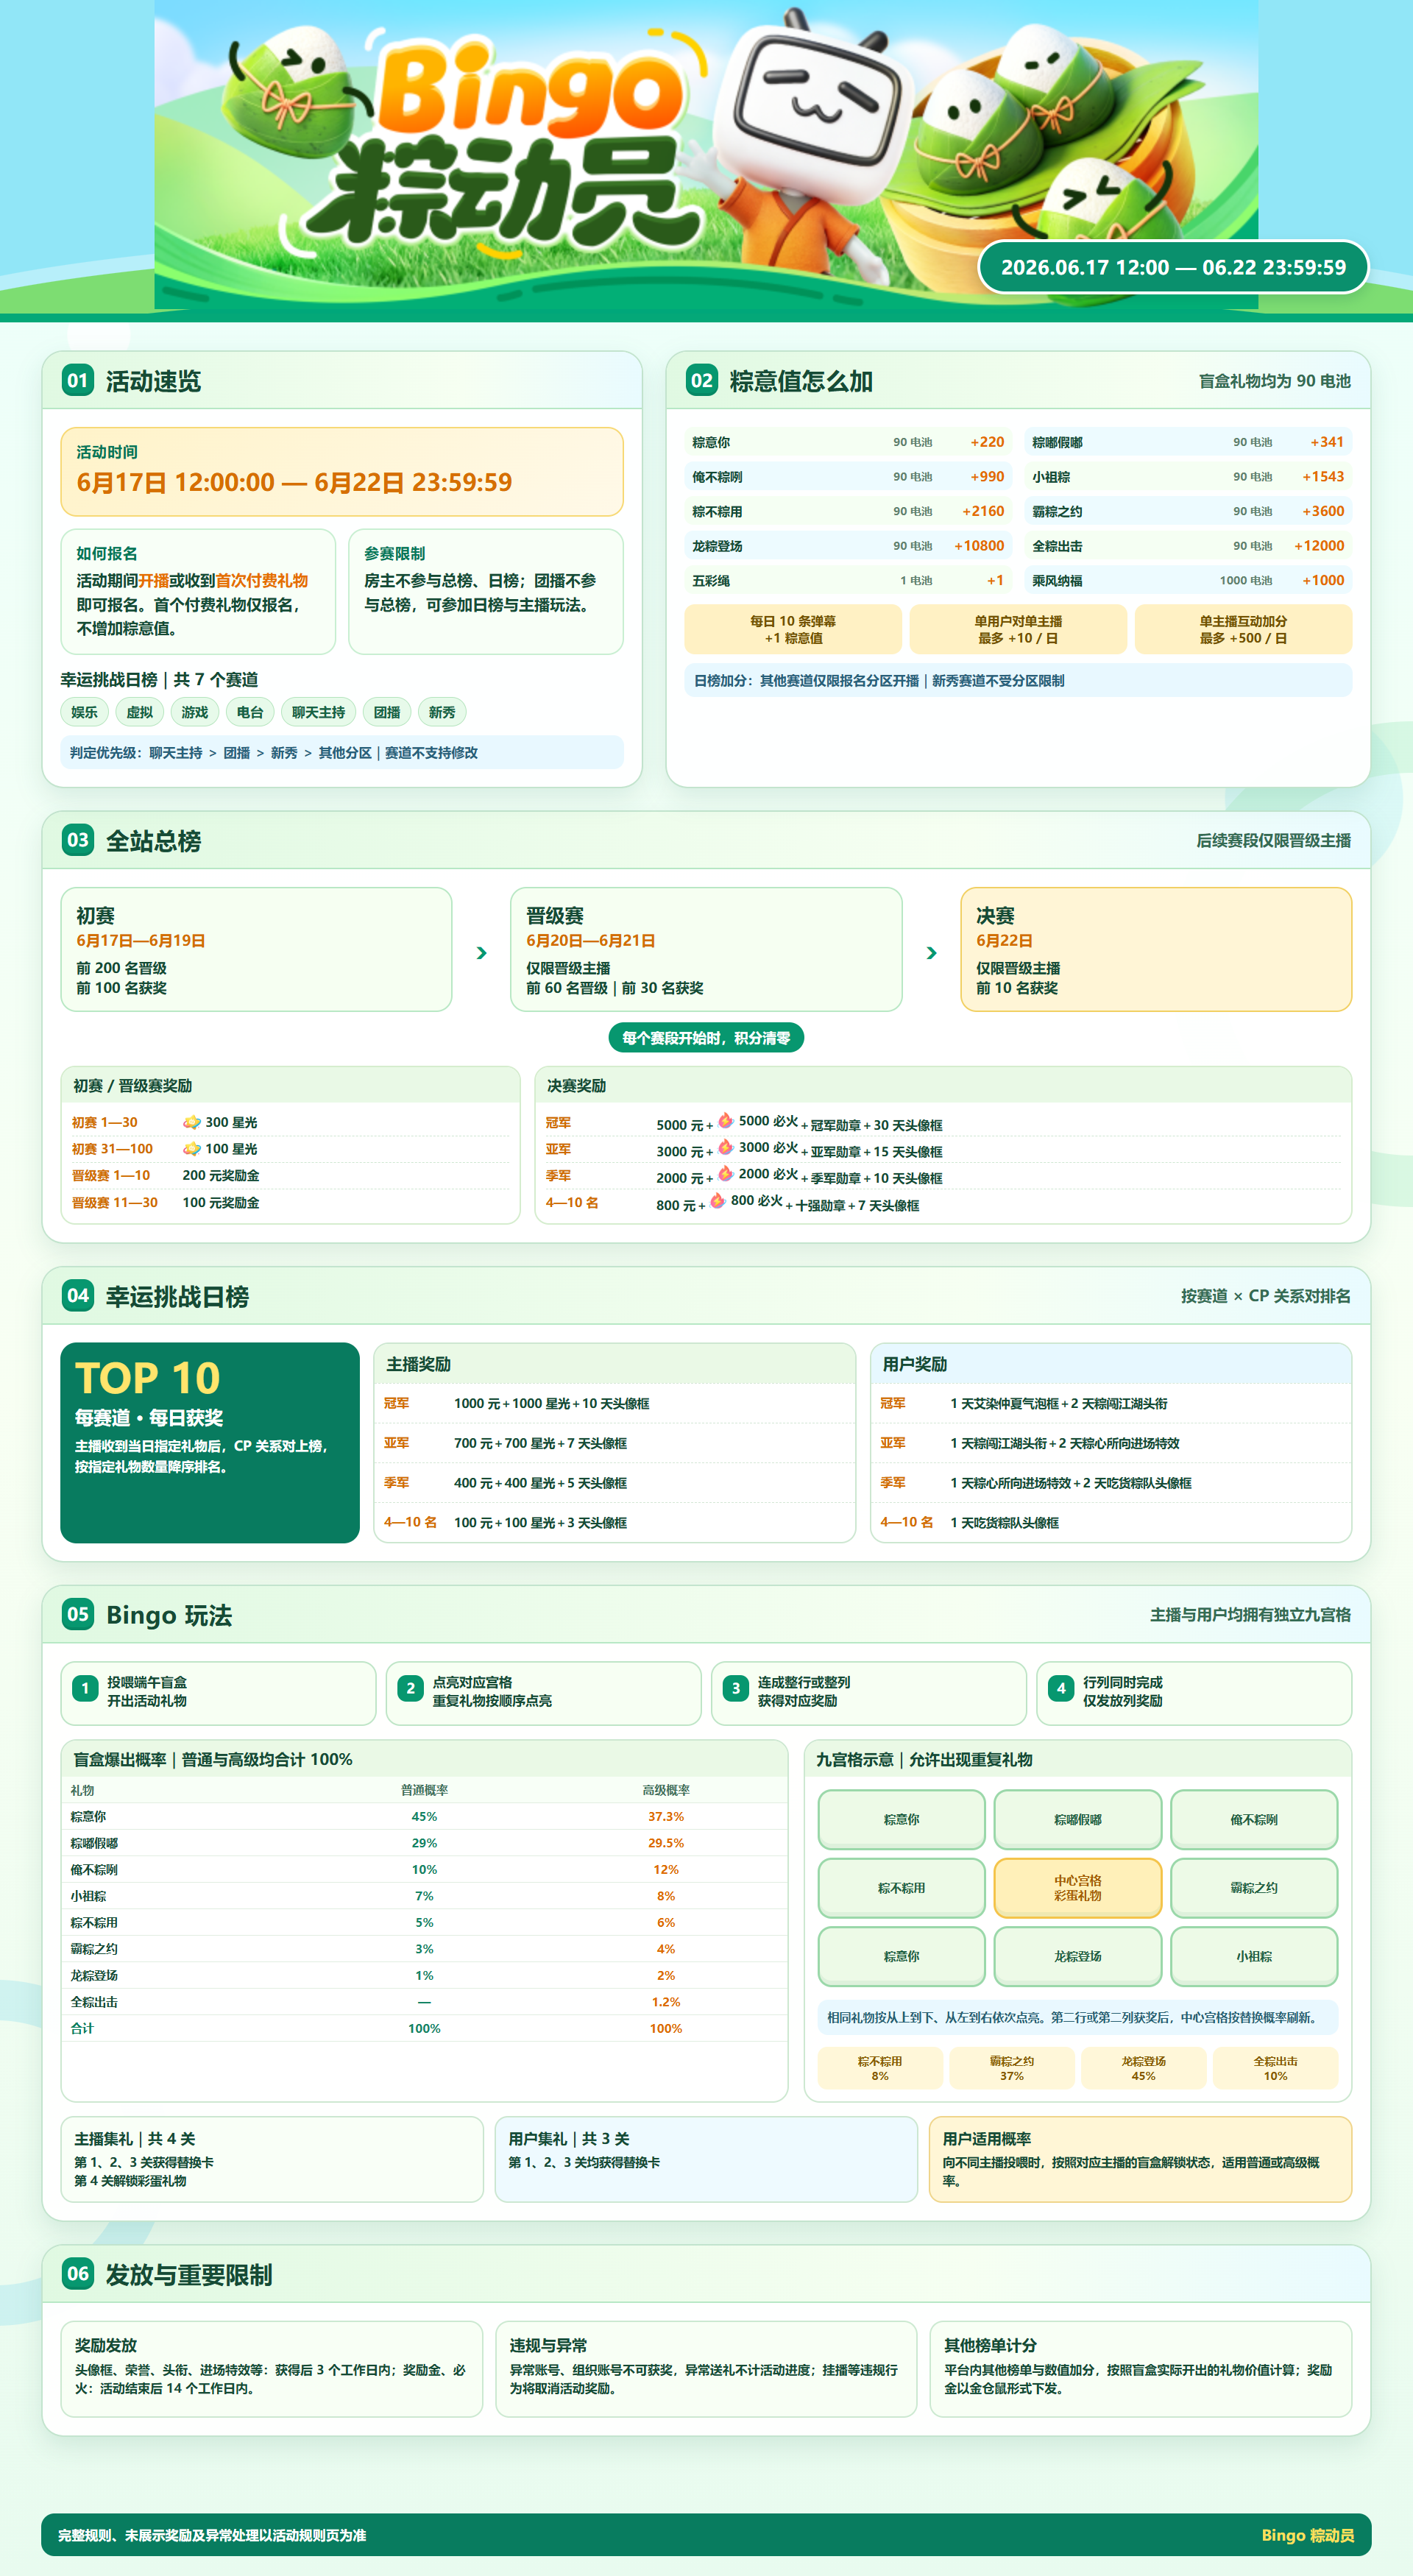Click the +10800 value for 龙粽登场
The height and width of the screenshot is (2576, 1413).
click(979, 546)
